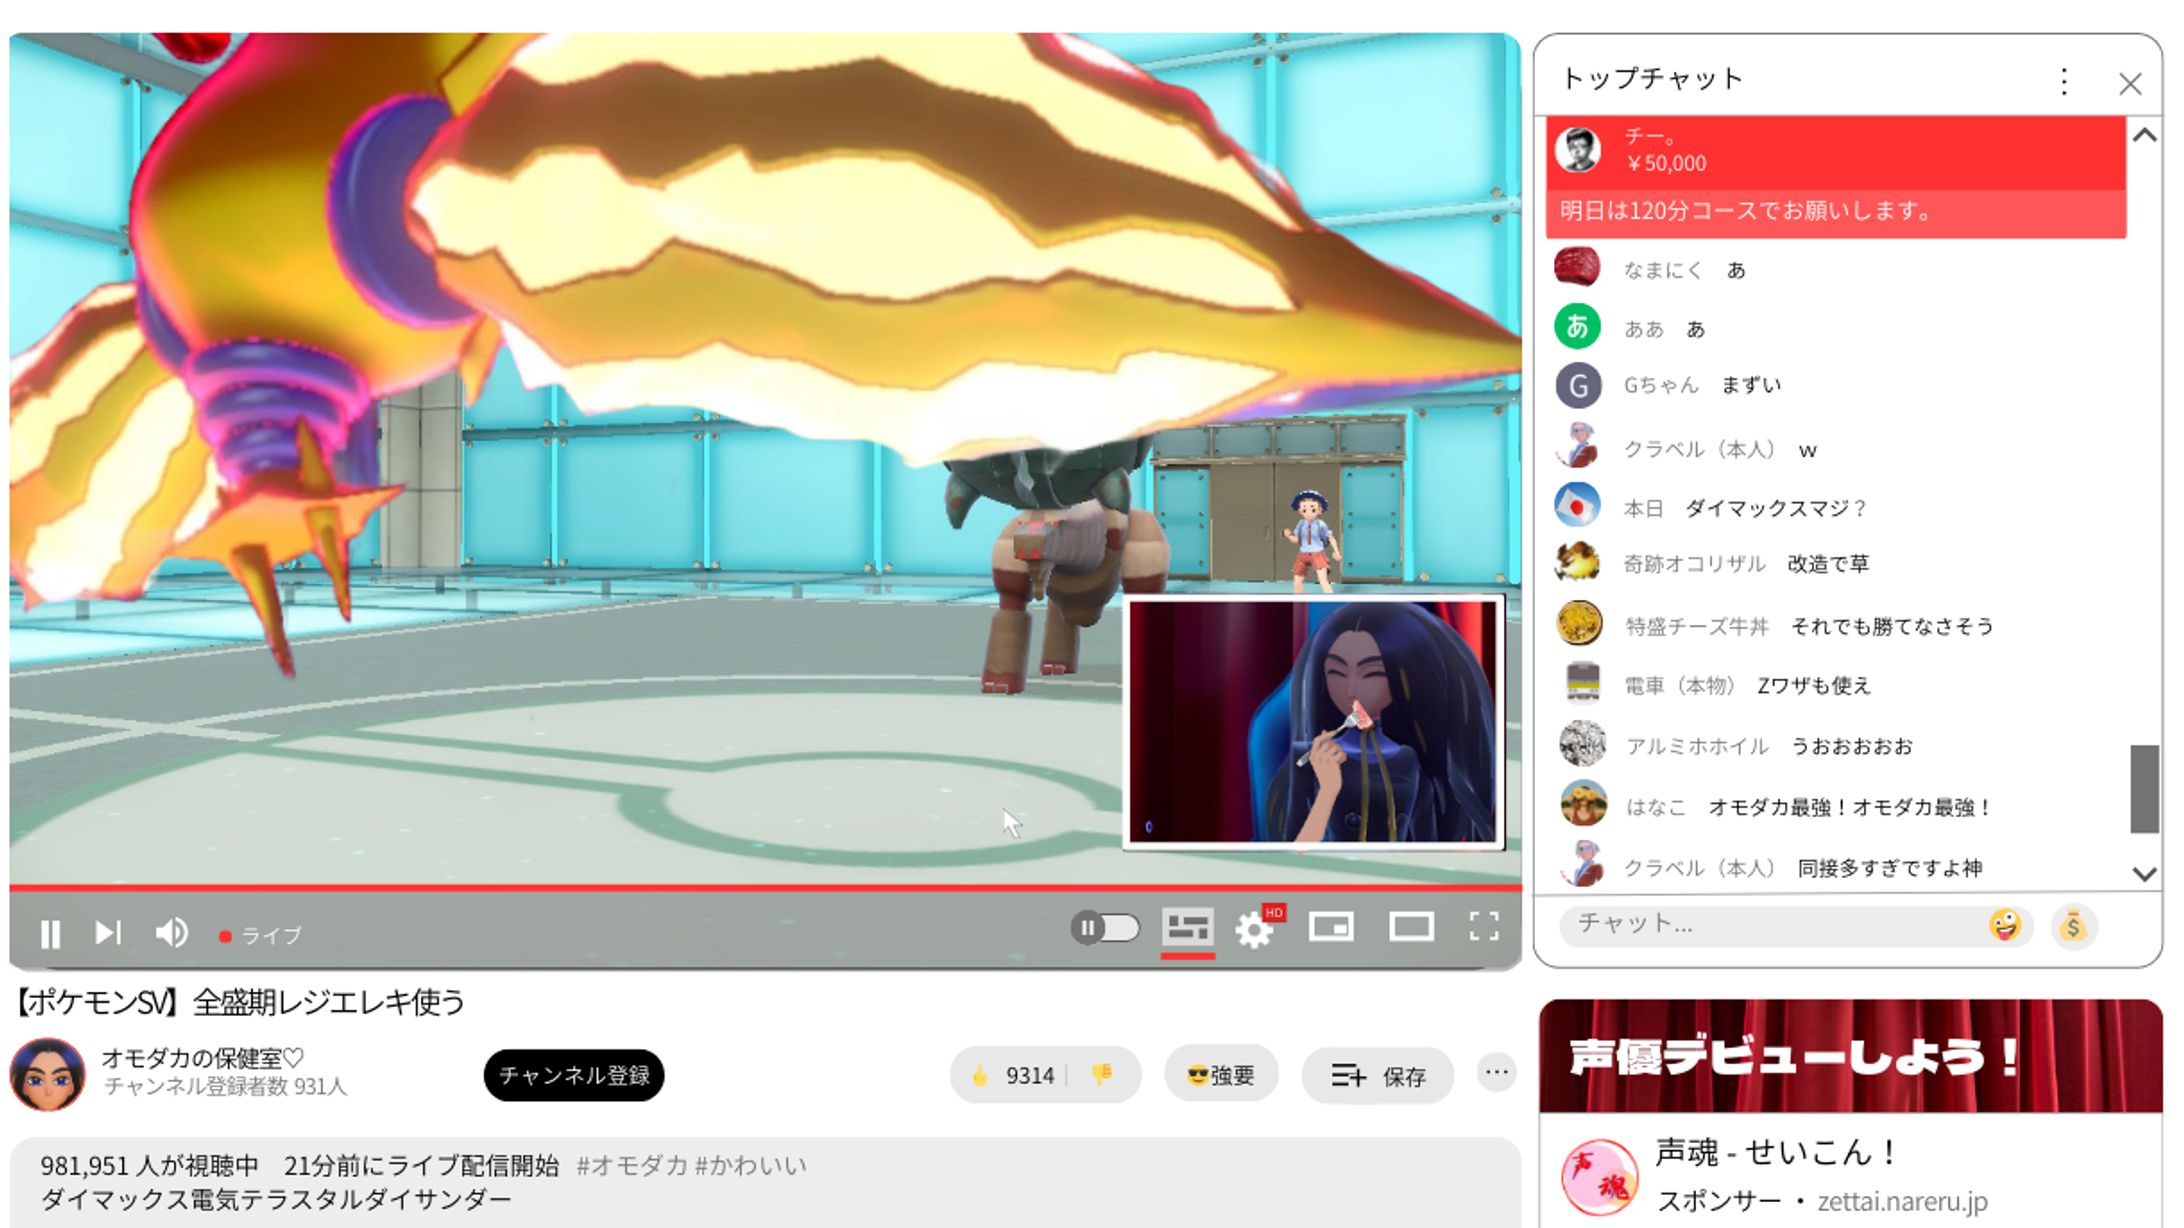Enter fullscreen mode
Viewport: 2184px width, 1228px height.
click(1484, 927)
